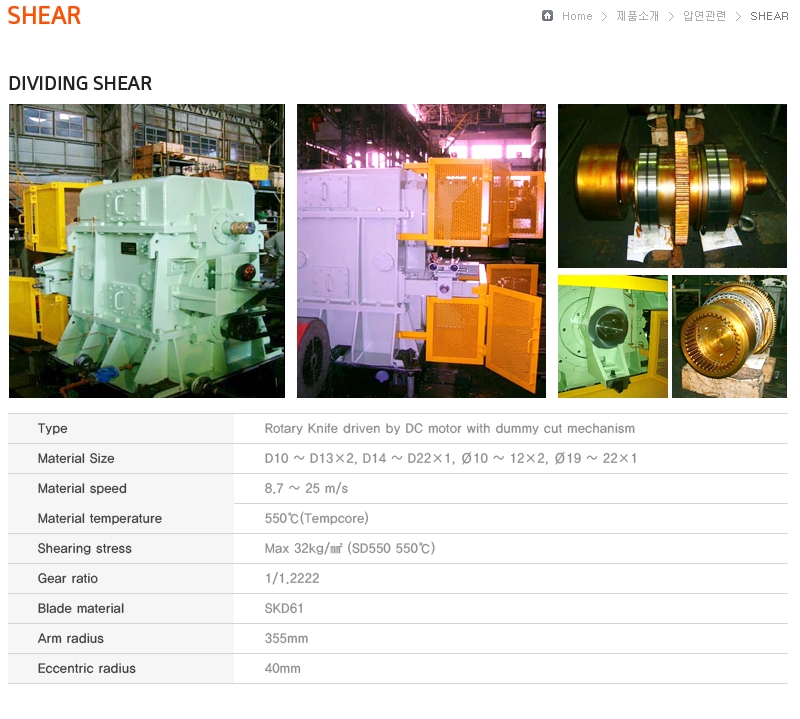Open the green gearbox shear photo
800x719 pixels.
point(147,251)
